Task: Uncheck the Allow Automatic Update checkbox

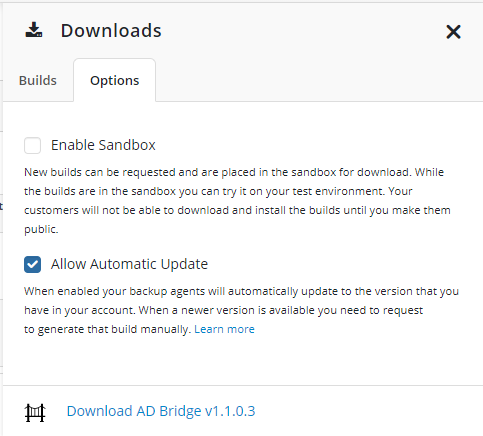Action: pyautogui.click(x=32, y=264)
